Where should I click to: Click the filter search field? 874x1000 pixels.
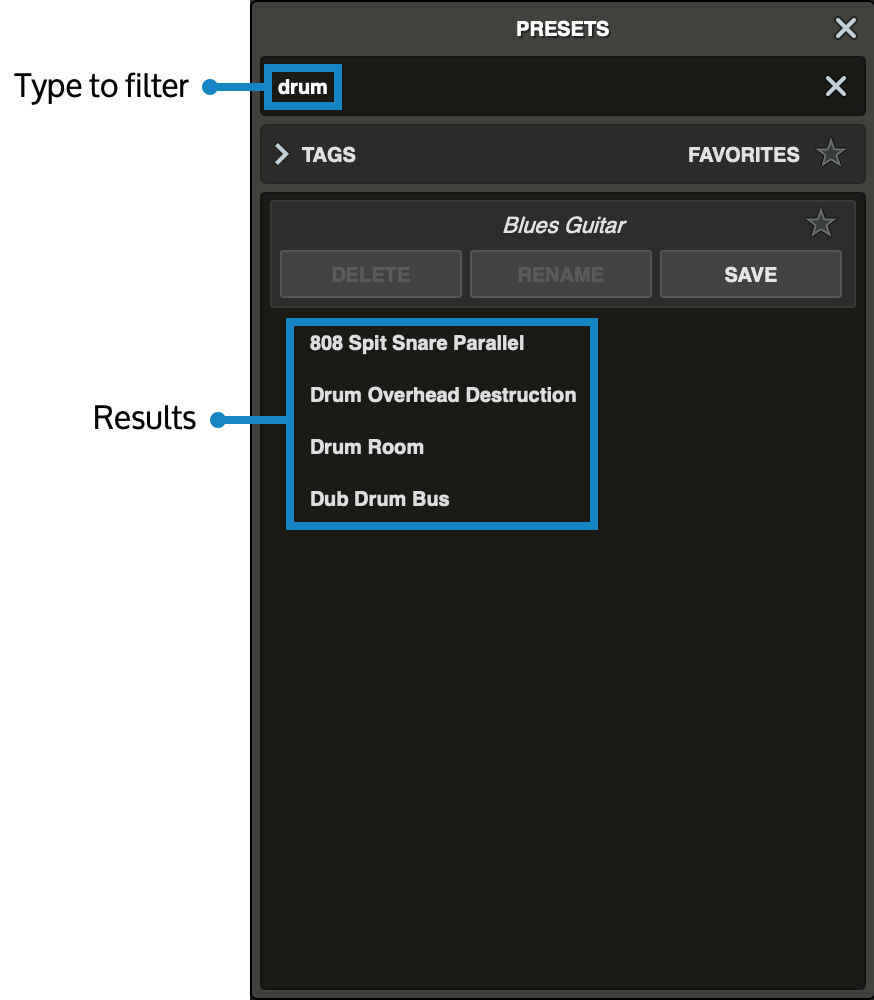[563, 86]
